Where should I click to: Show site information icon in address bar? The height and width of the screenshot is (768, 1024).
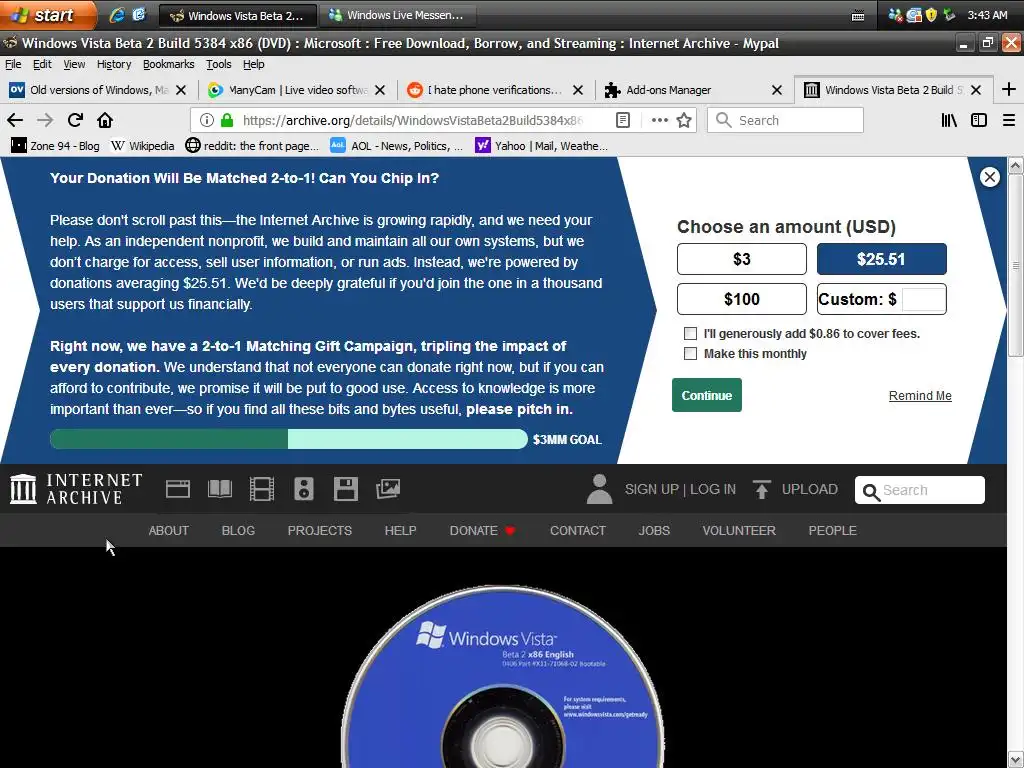(206, 120)
